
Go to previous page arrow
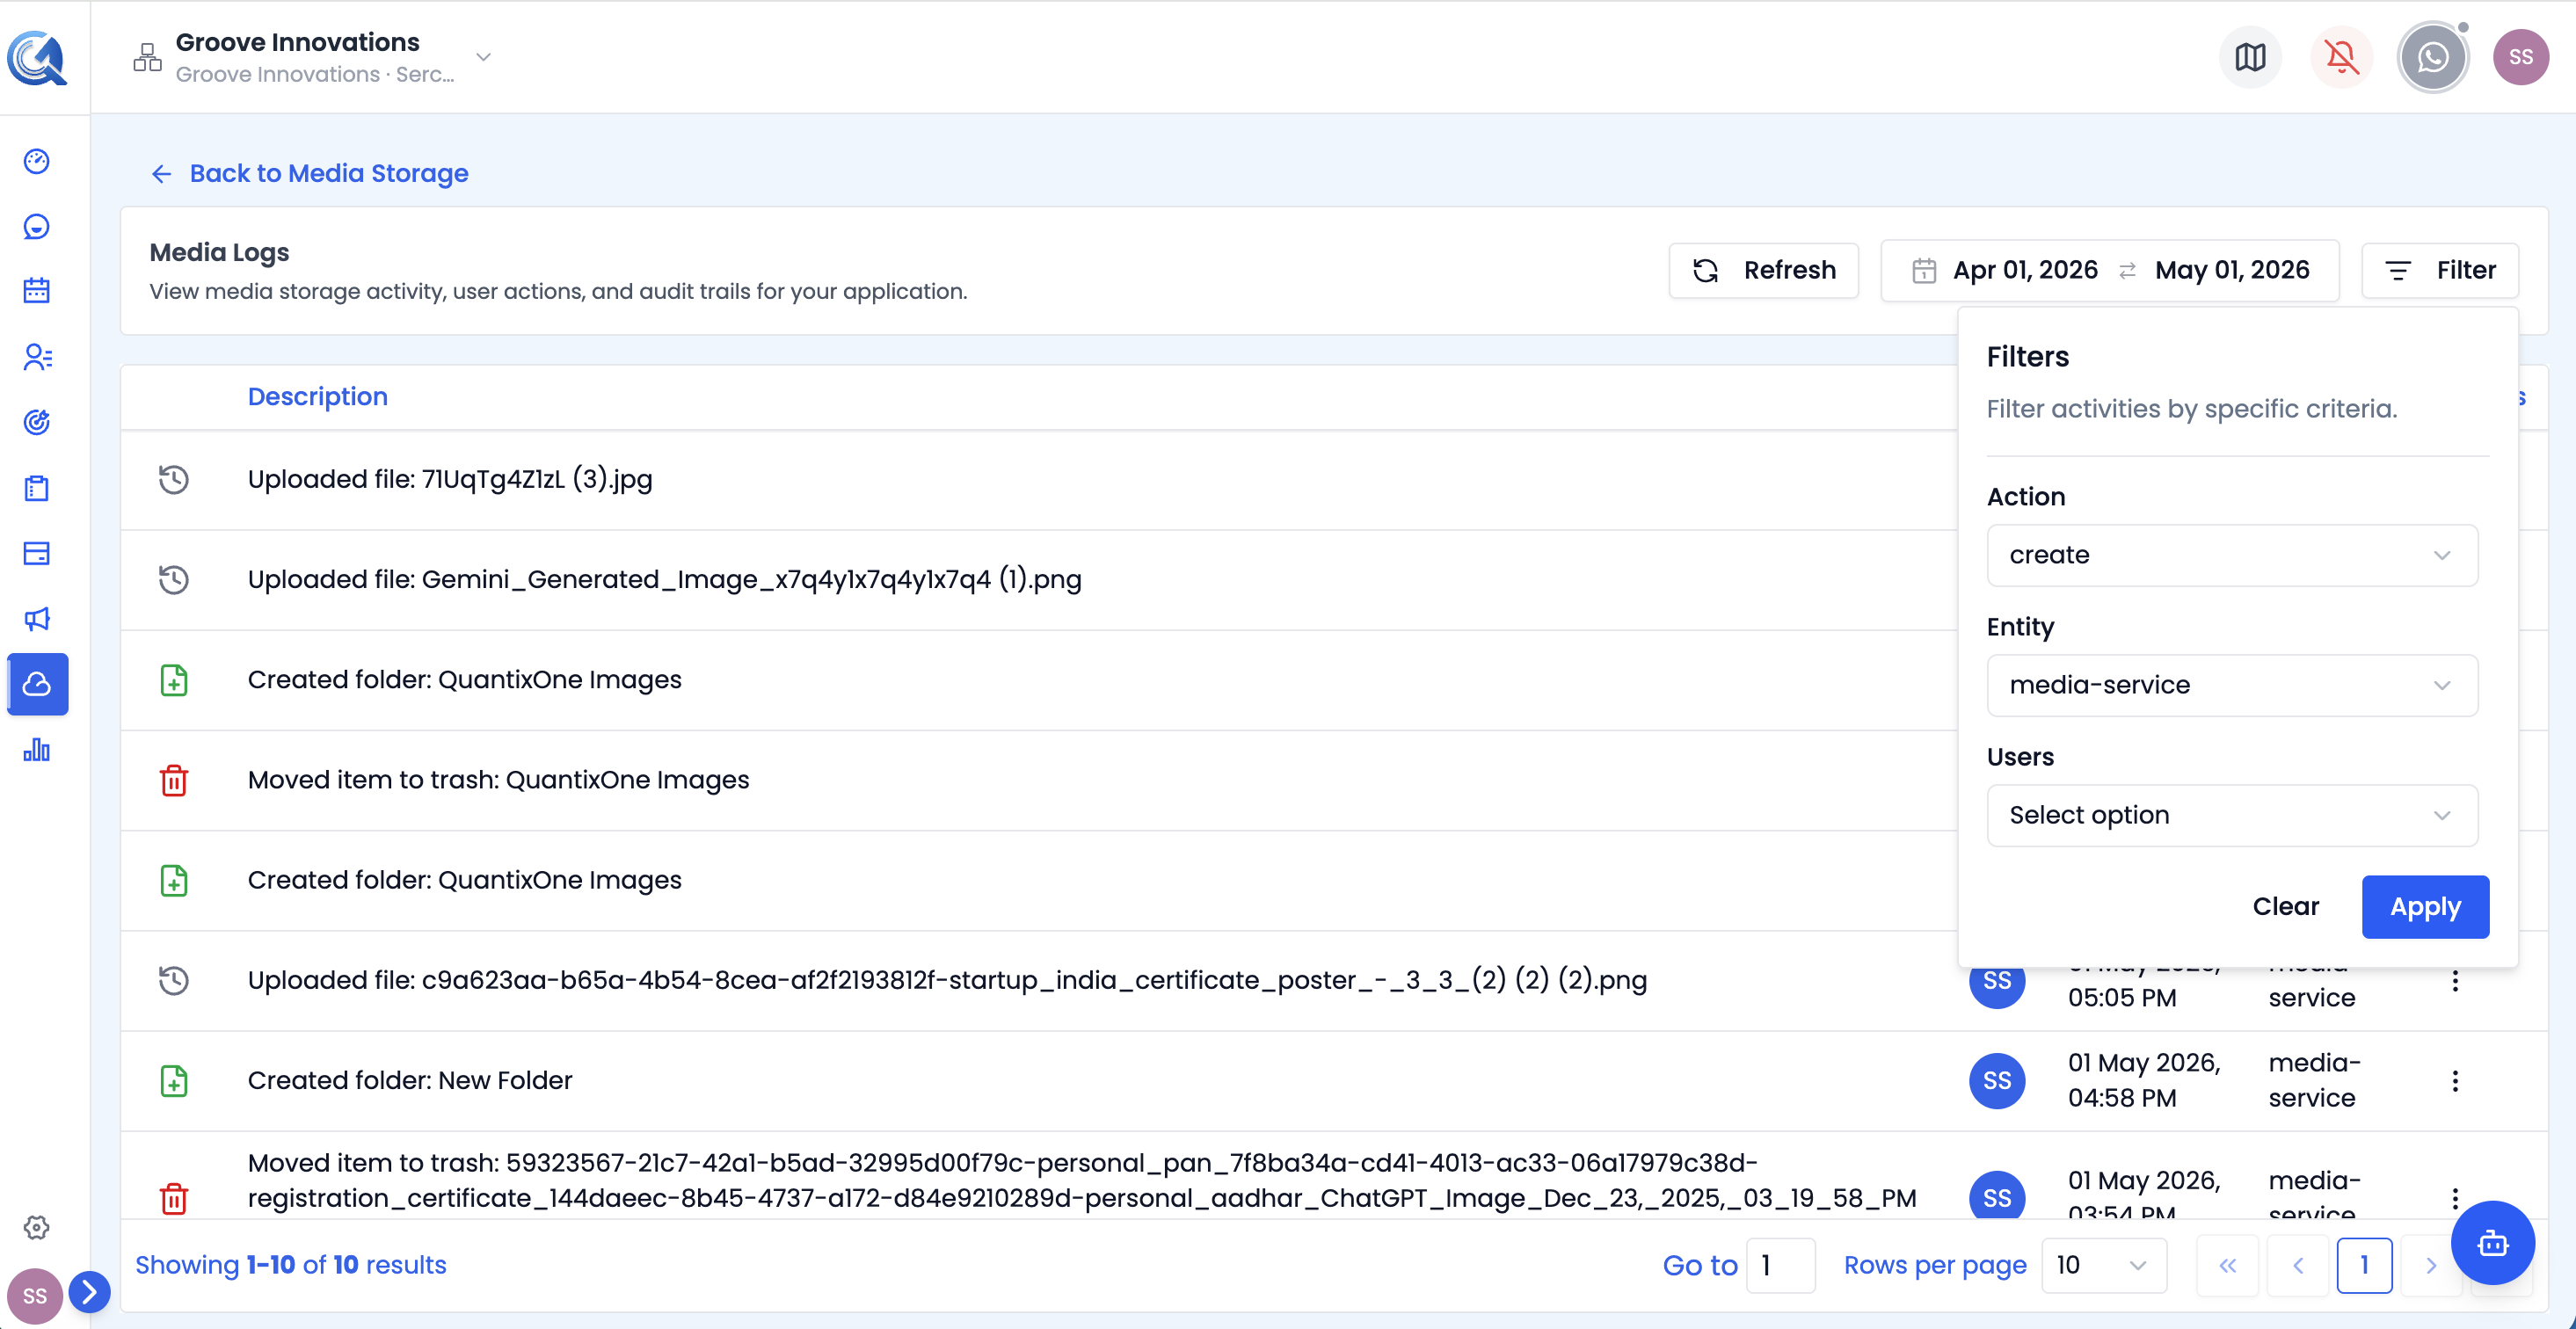(x=2297, y=1265)
